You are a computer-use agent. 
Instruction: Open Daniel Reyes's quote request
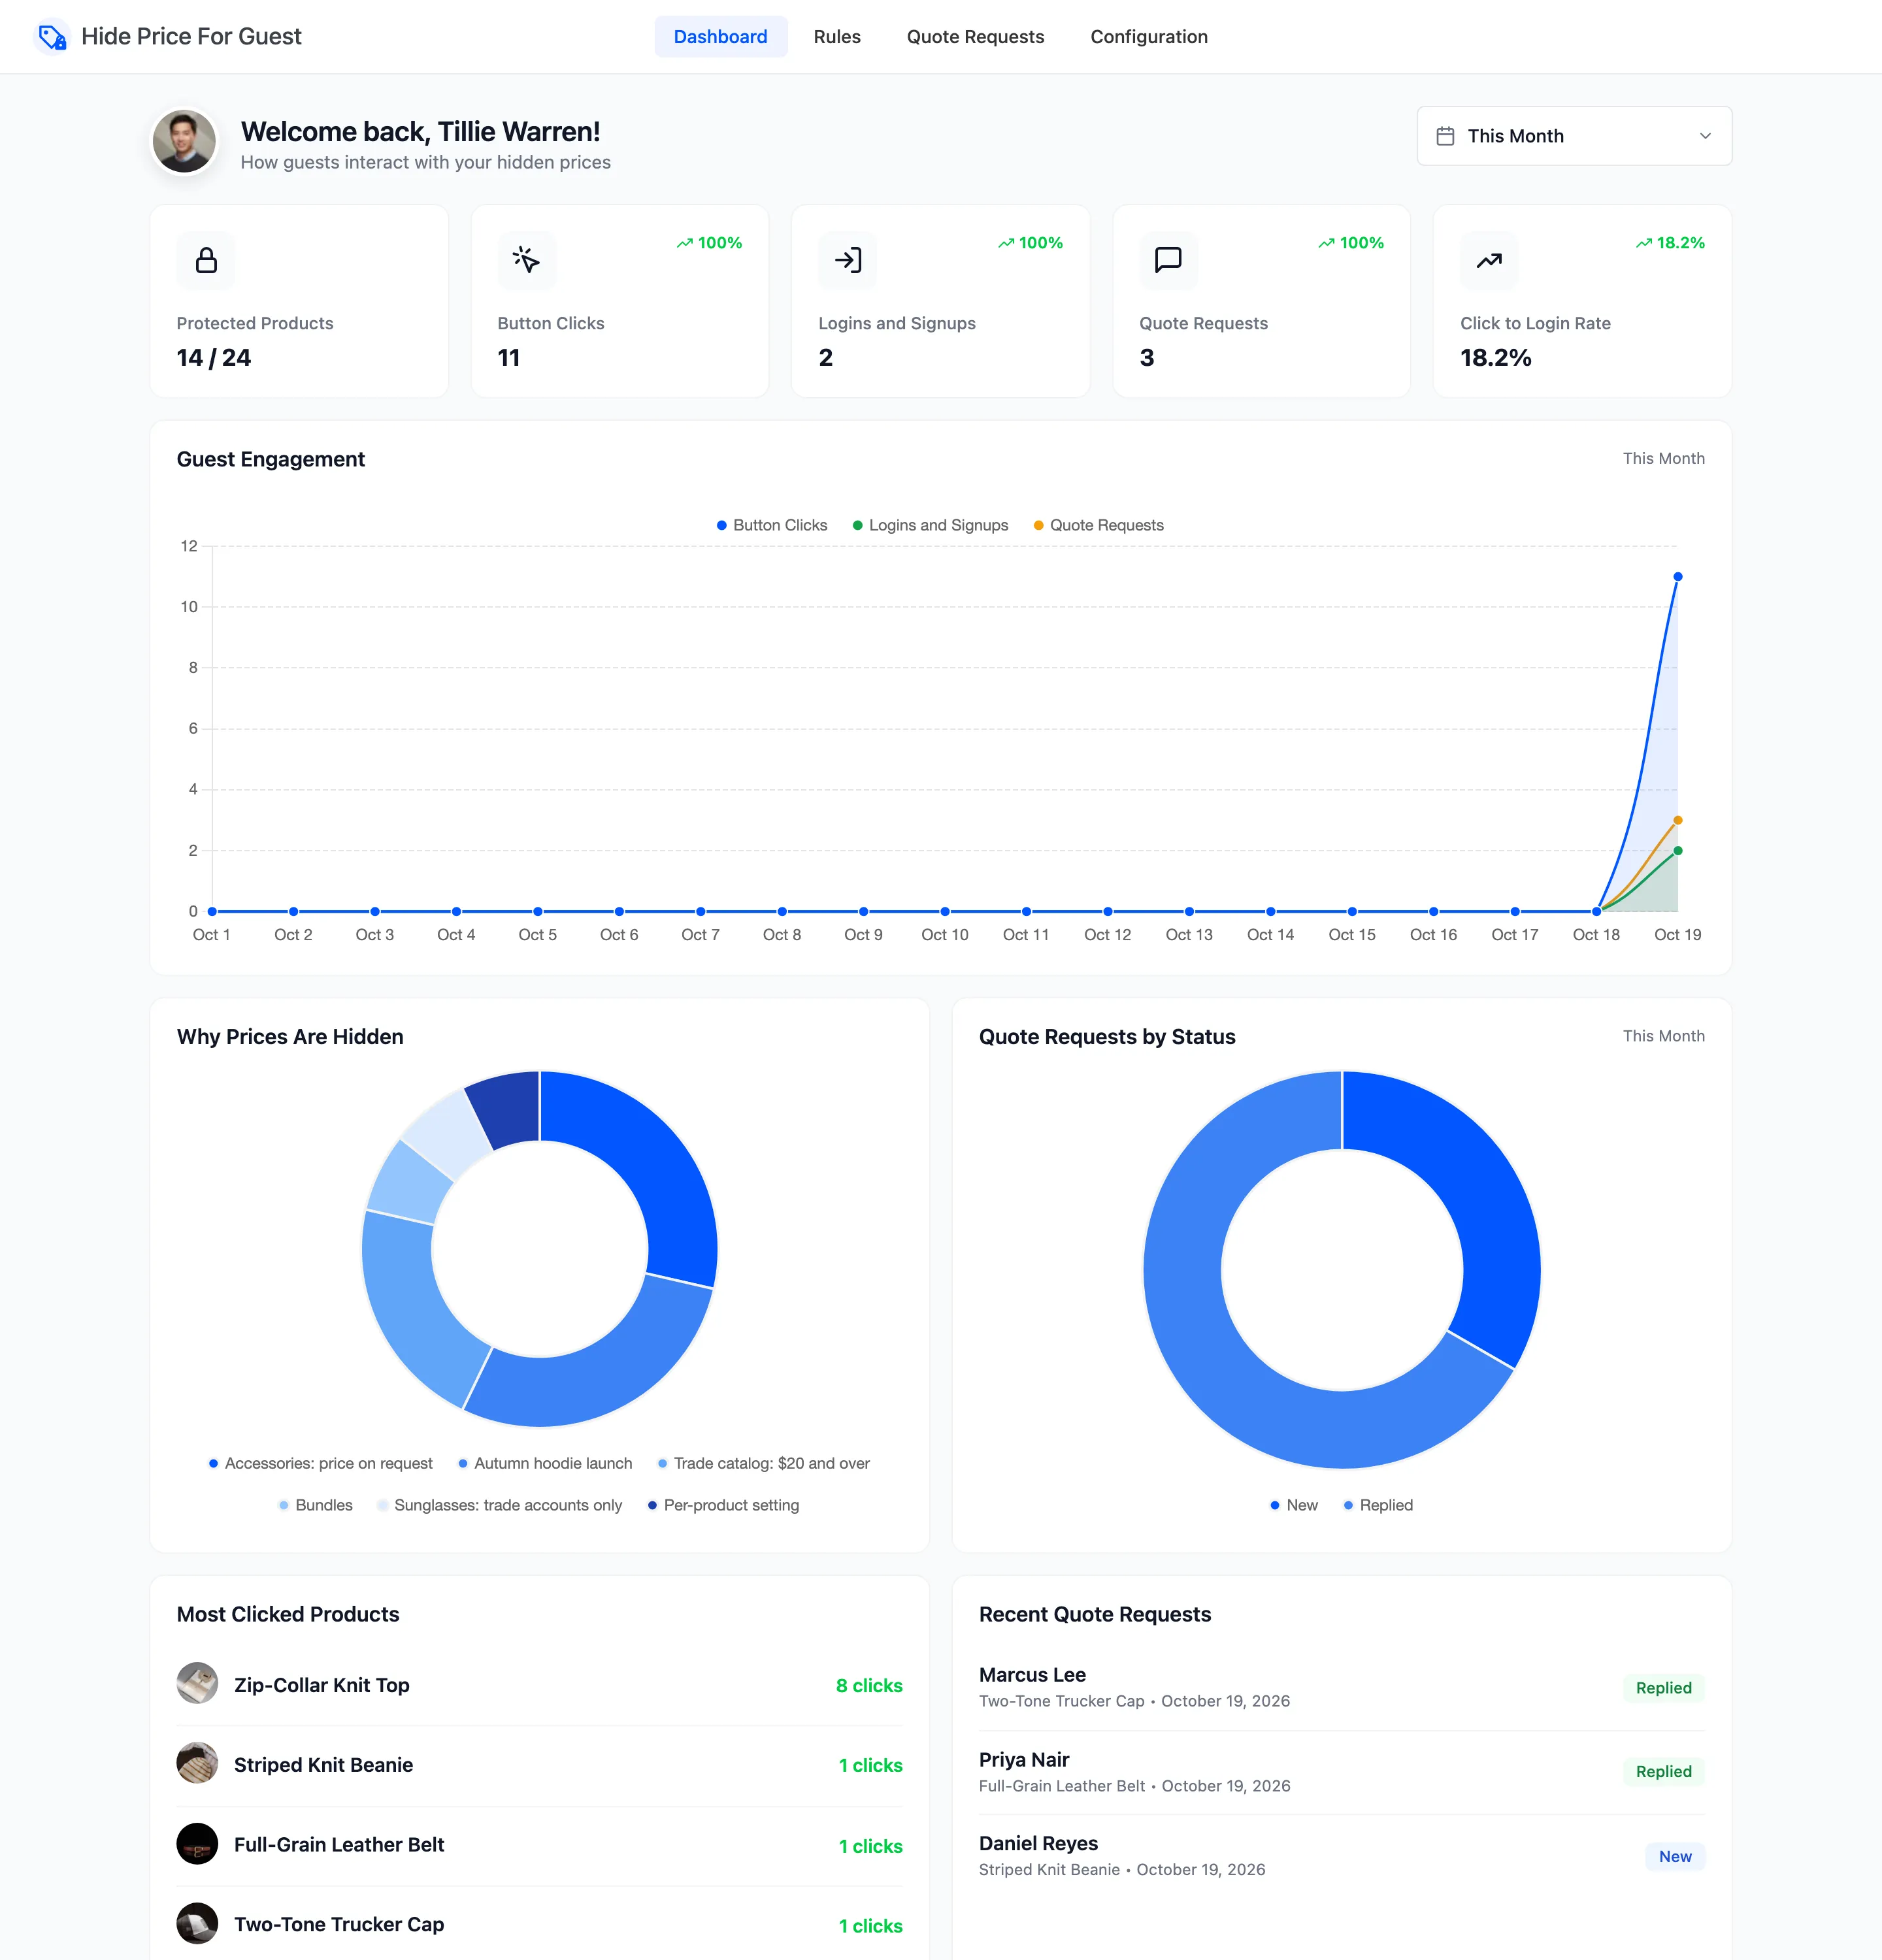tap(1341, 1855)
